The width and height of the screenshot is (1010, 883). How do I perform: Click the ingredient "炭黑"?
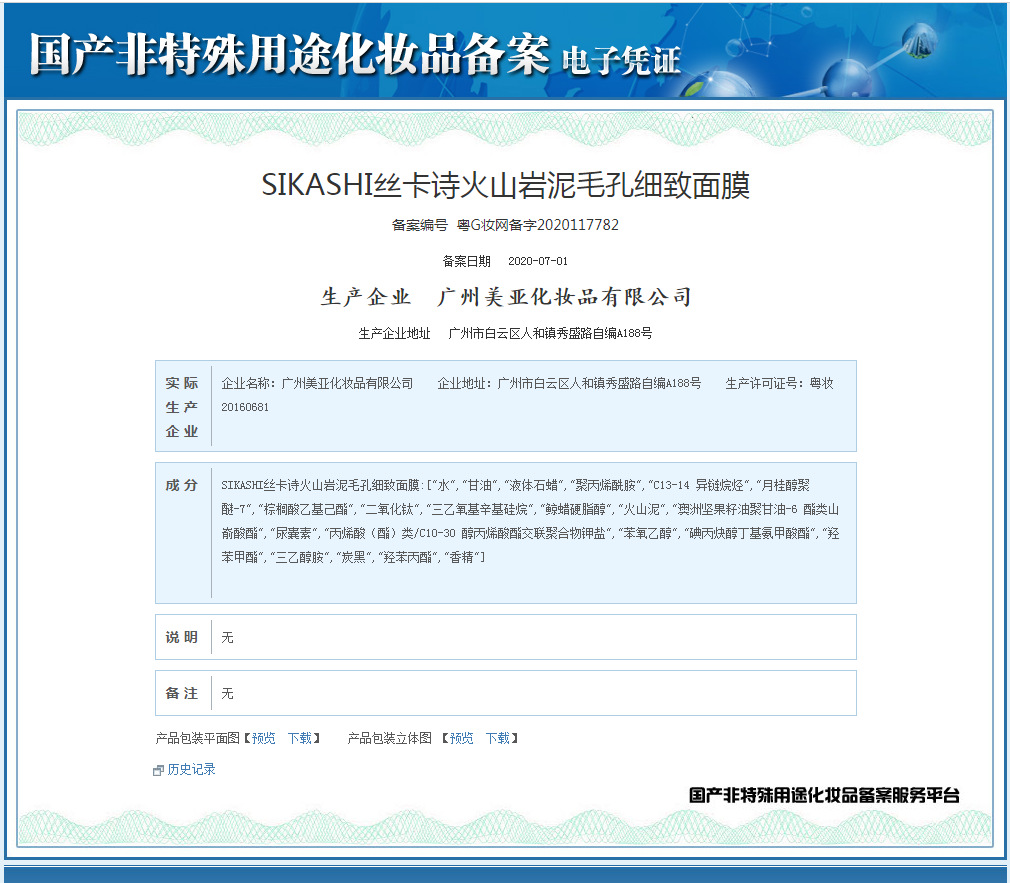354,557
